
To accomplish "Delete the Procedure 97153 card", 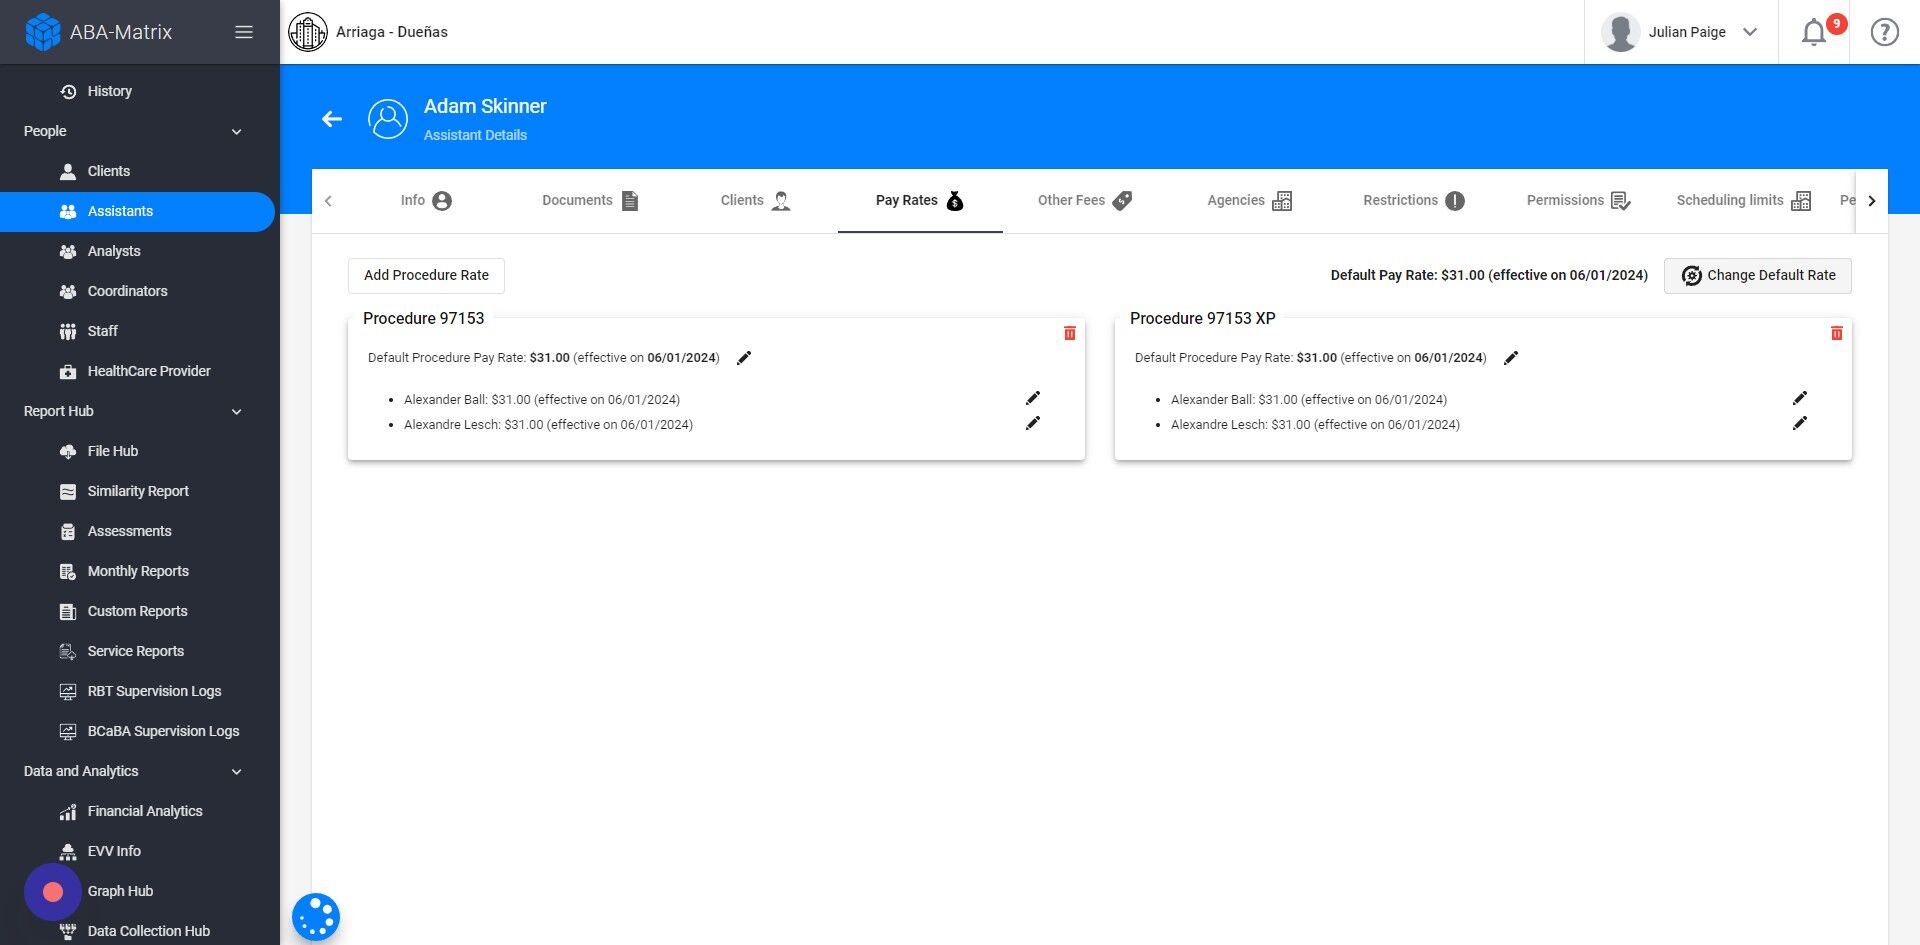I will tap(1070, 333).
